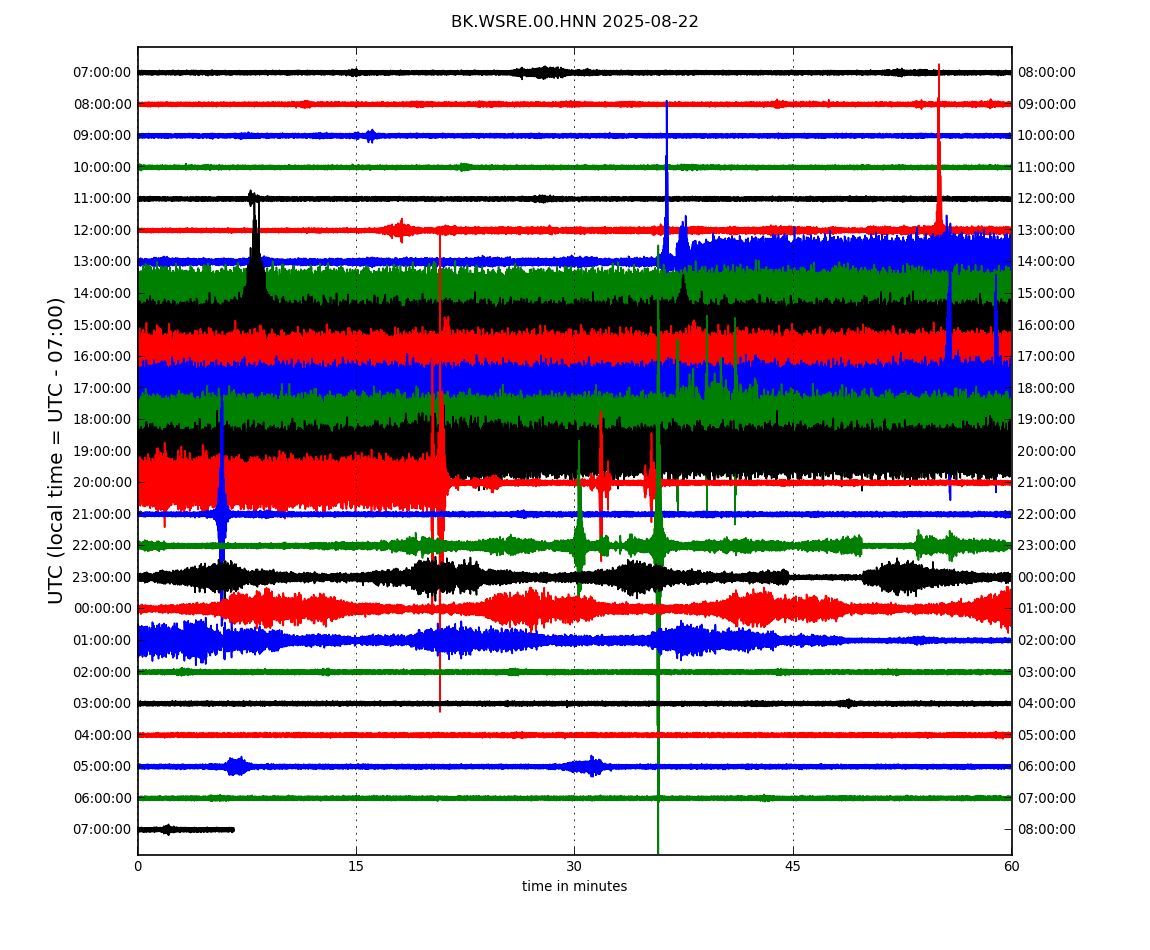The height and width of the screenshot is (950, 1150).
Task: Click the left-axis UTC label 11:00:00
Action: (x=102, y=199)
